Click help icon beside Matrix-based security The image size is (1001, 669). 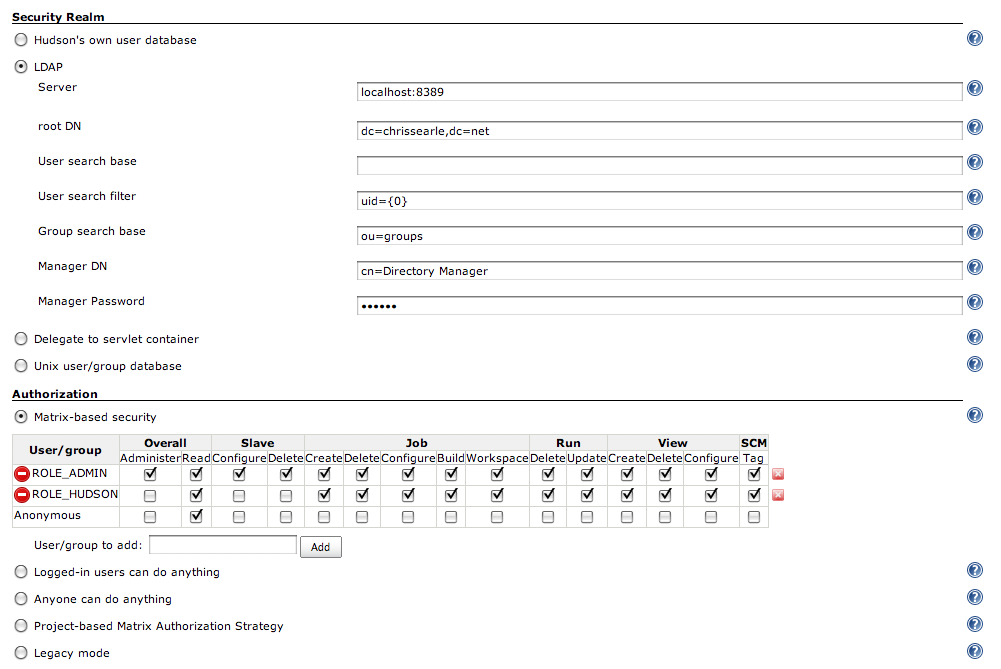point(975,415)
